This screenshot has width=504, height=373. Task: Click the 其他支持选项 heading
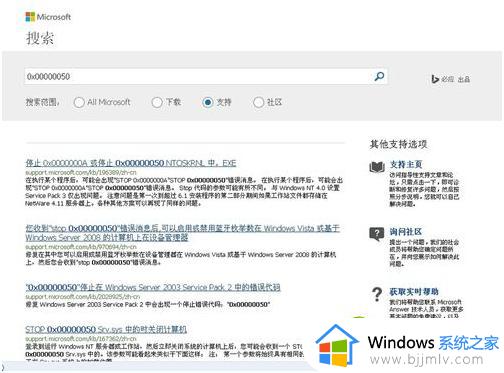click(x=398, y=144)
